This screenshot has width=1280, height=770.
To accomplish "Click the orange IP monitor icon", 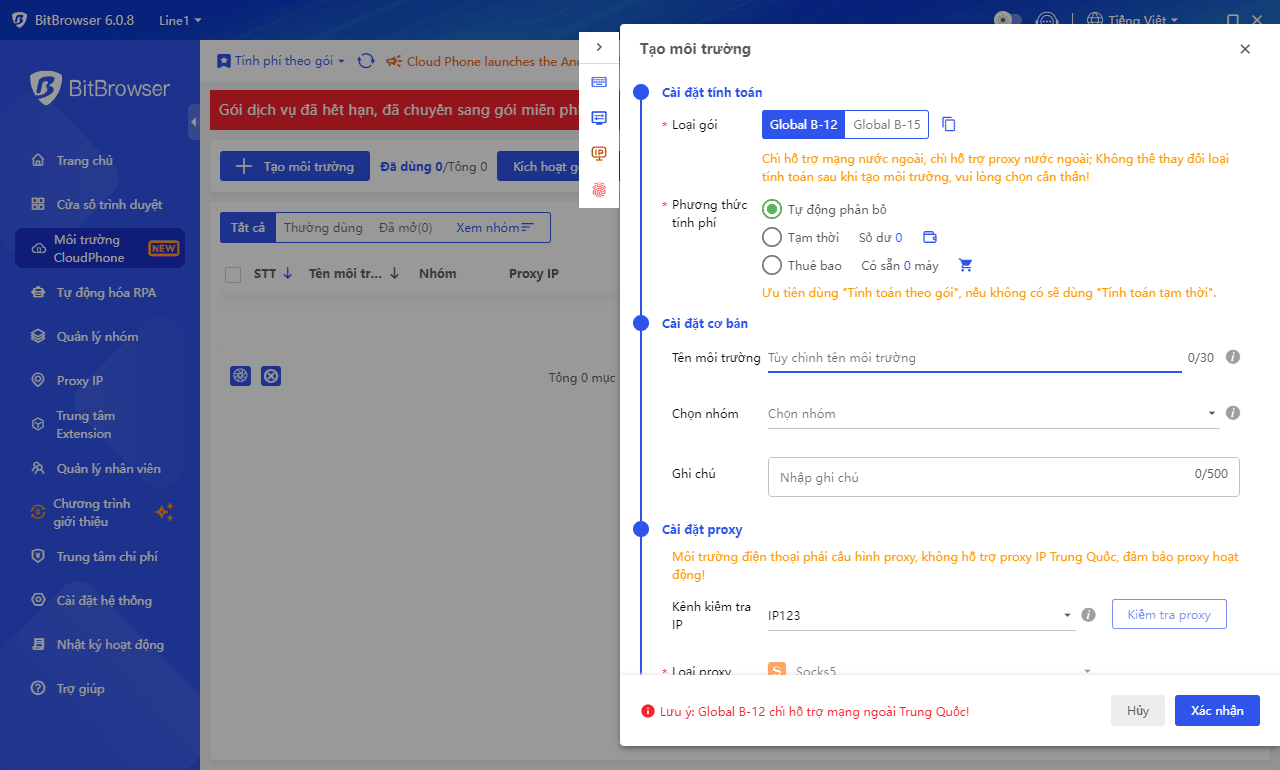I will 599,153.
